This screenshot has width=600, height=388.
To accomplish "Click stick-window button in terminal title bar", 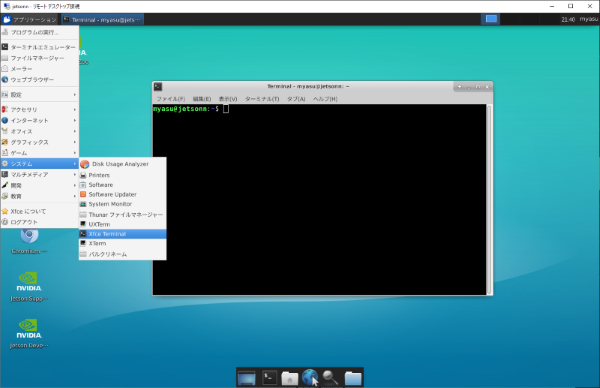I will point(460,87).
